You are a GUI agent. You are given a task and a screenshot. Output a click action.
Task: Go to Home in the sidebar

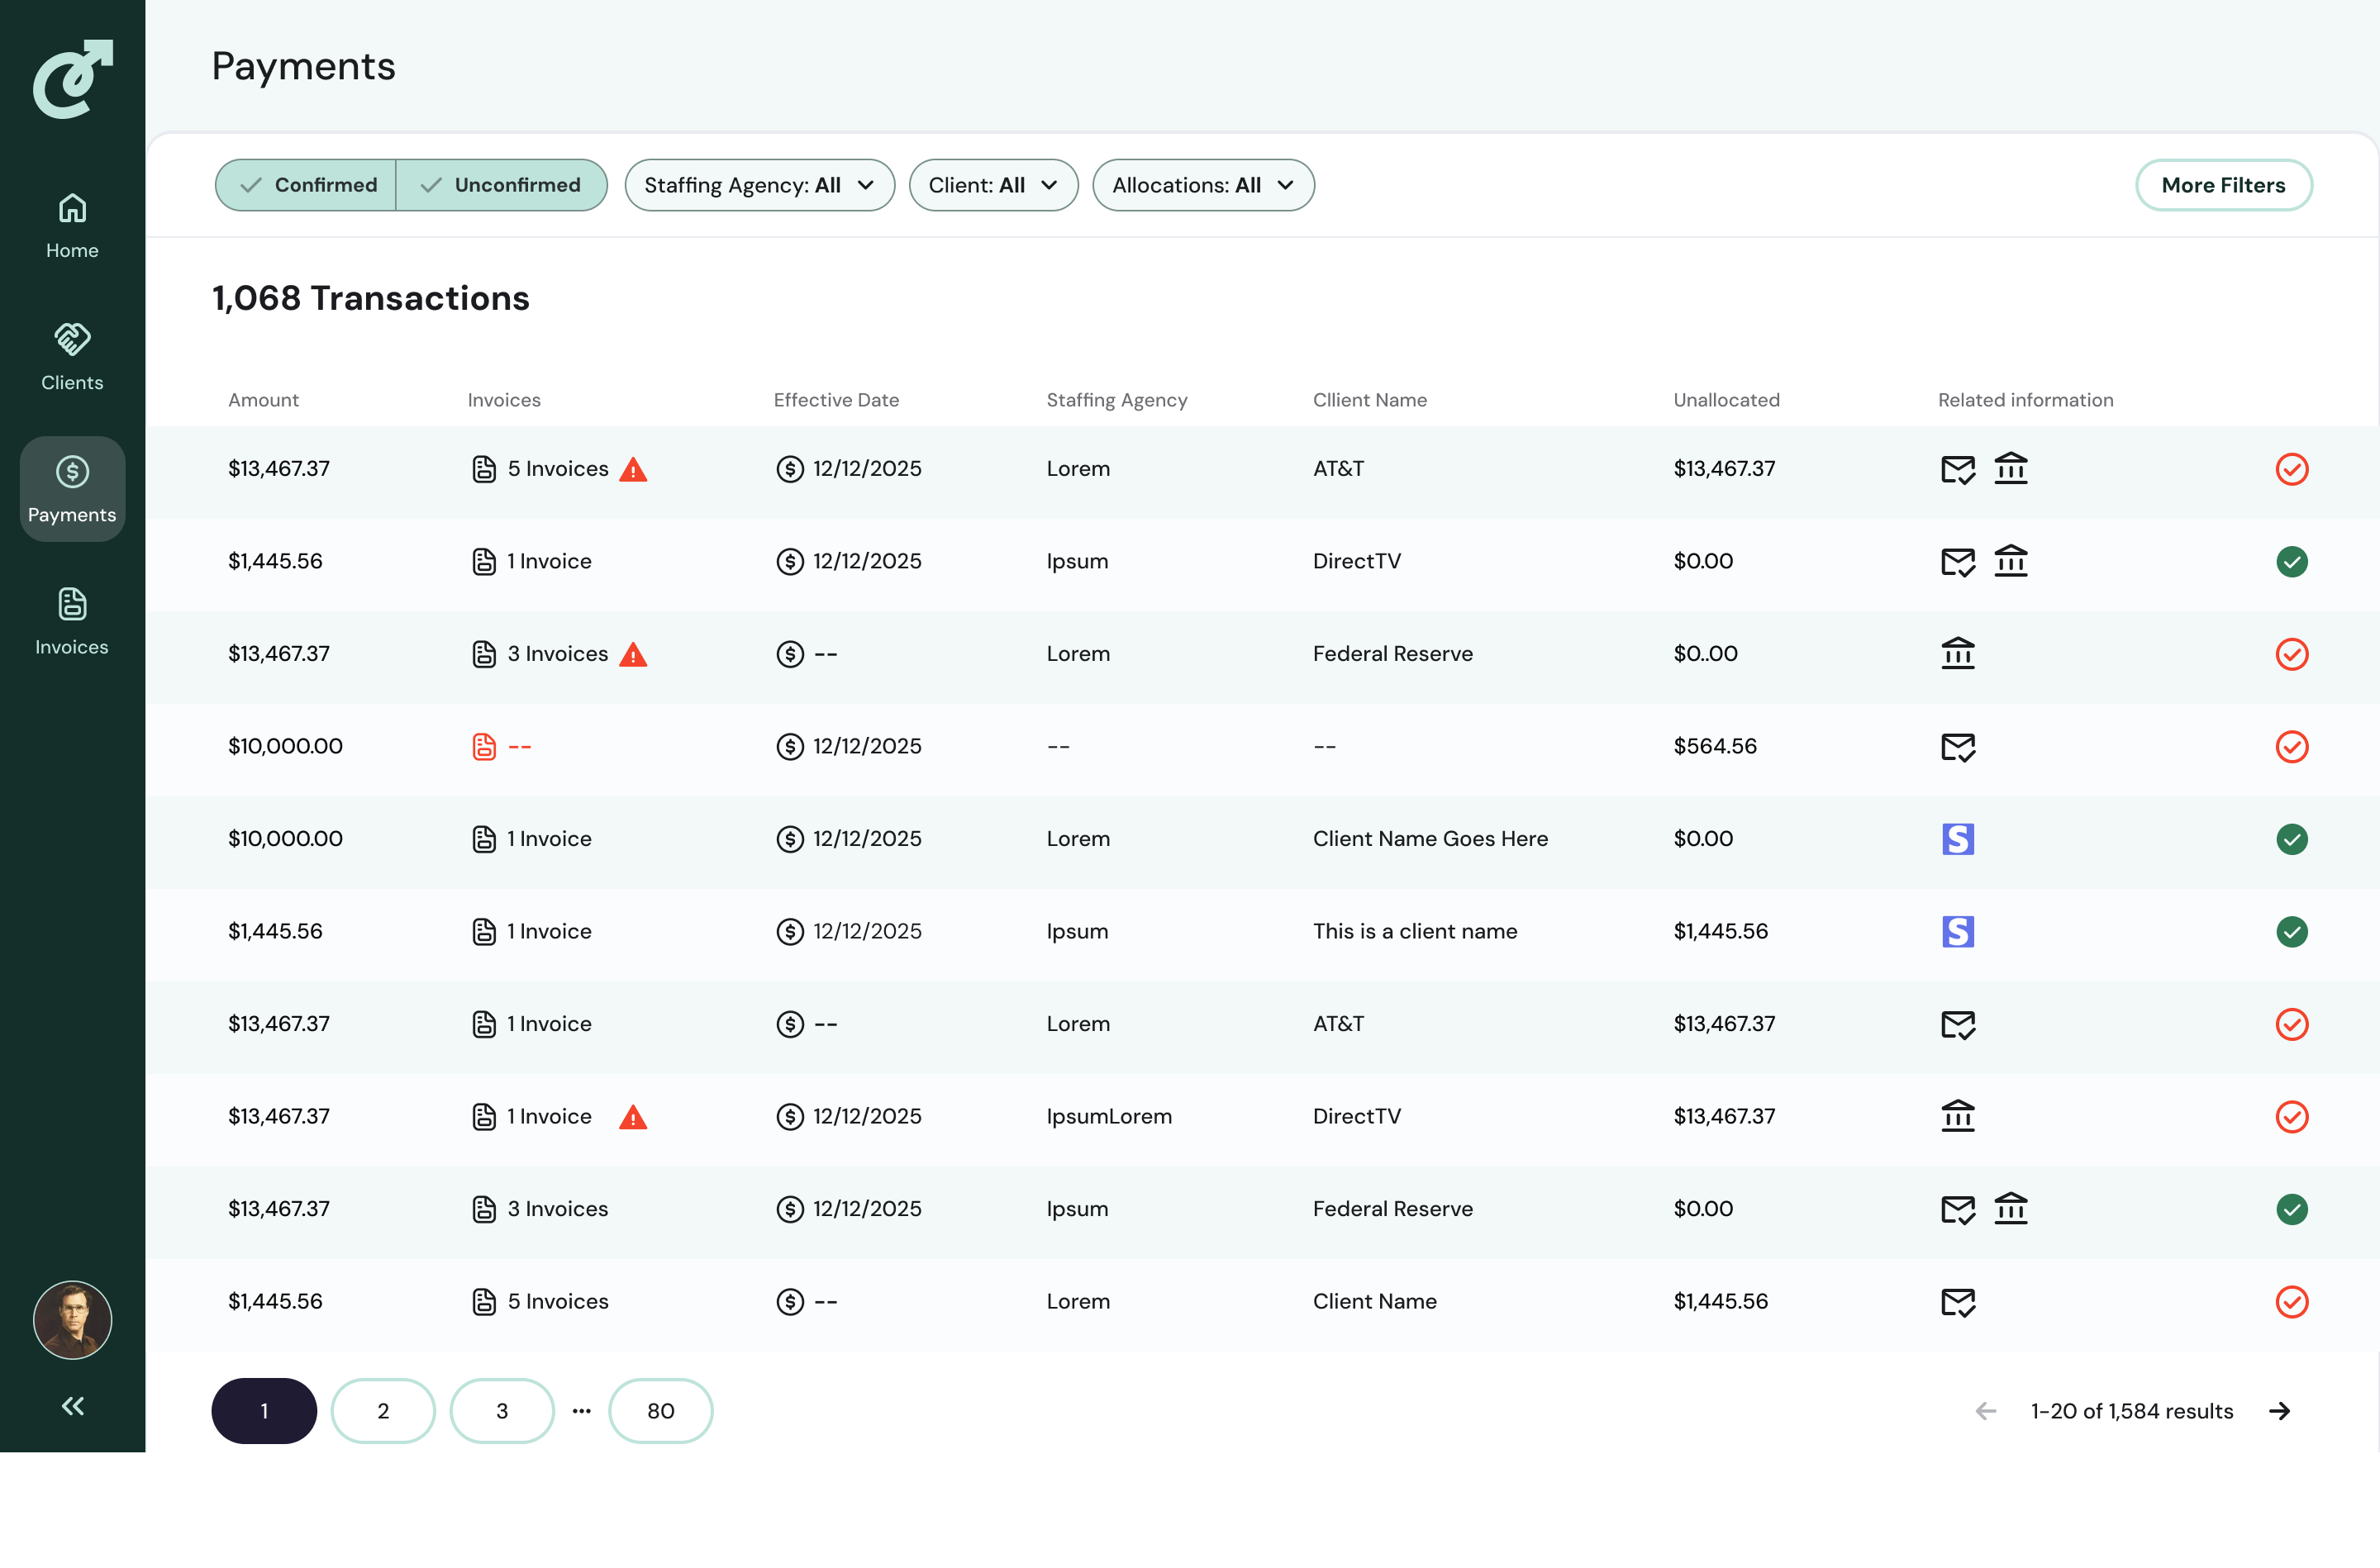[72, 226]
